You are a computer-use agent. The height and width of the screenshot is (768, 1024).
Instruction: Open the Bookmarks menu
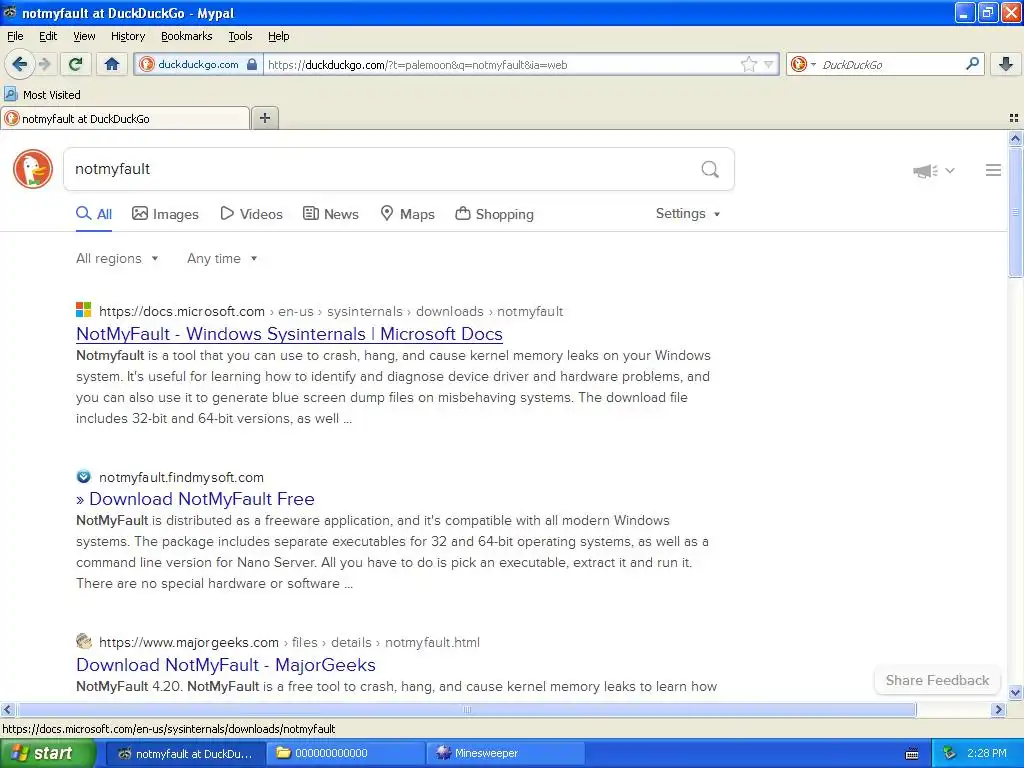[187, 36]
